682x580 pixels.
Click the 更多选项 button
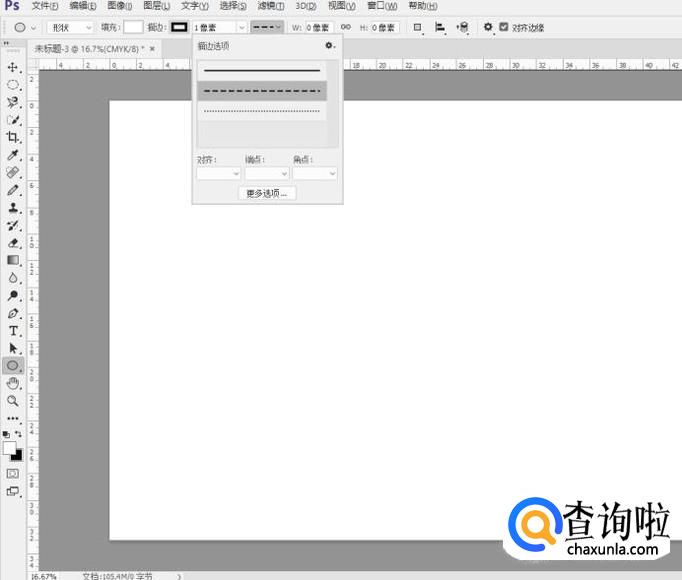pyautogui.click(x=267, y=193)
